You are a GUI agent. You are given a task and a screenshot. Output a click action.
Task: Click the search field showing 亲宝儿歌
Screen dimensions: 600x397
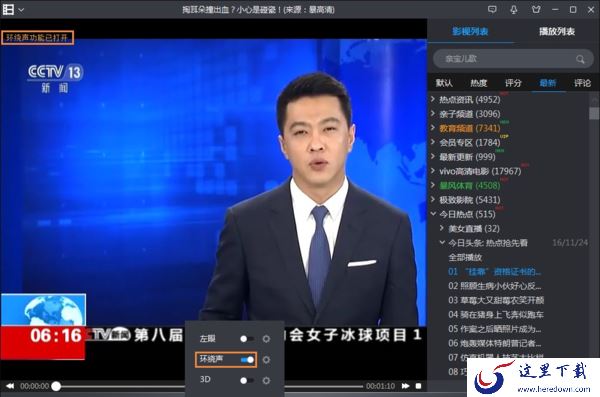[513, 59]
